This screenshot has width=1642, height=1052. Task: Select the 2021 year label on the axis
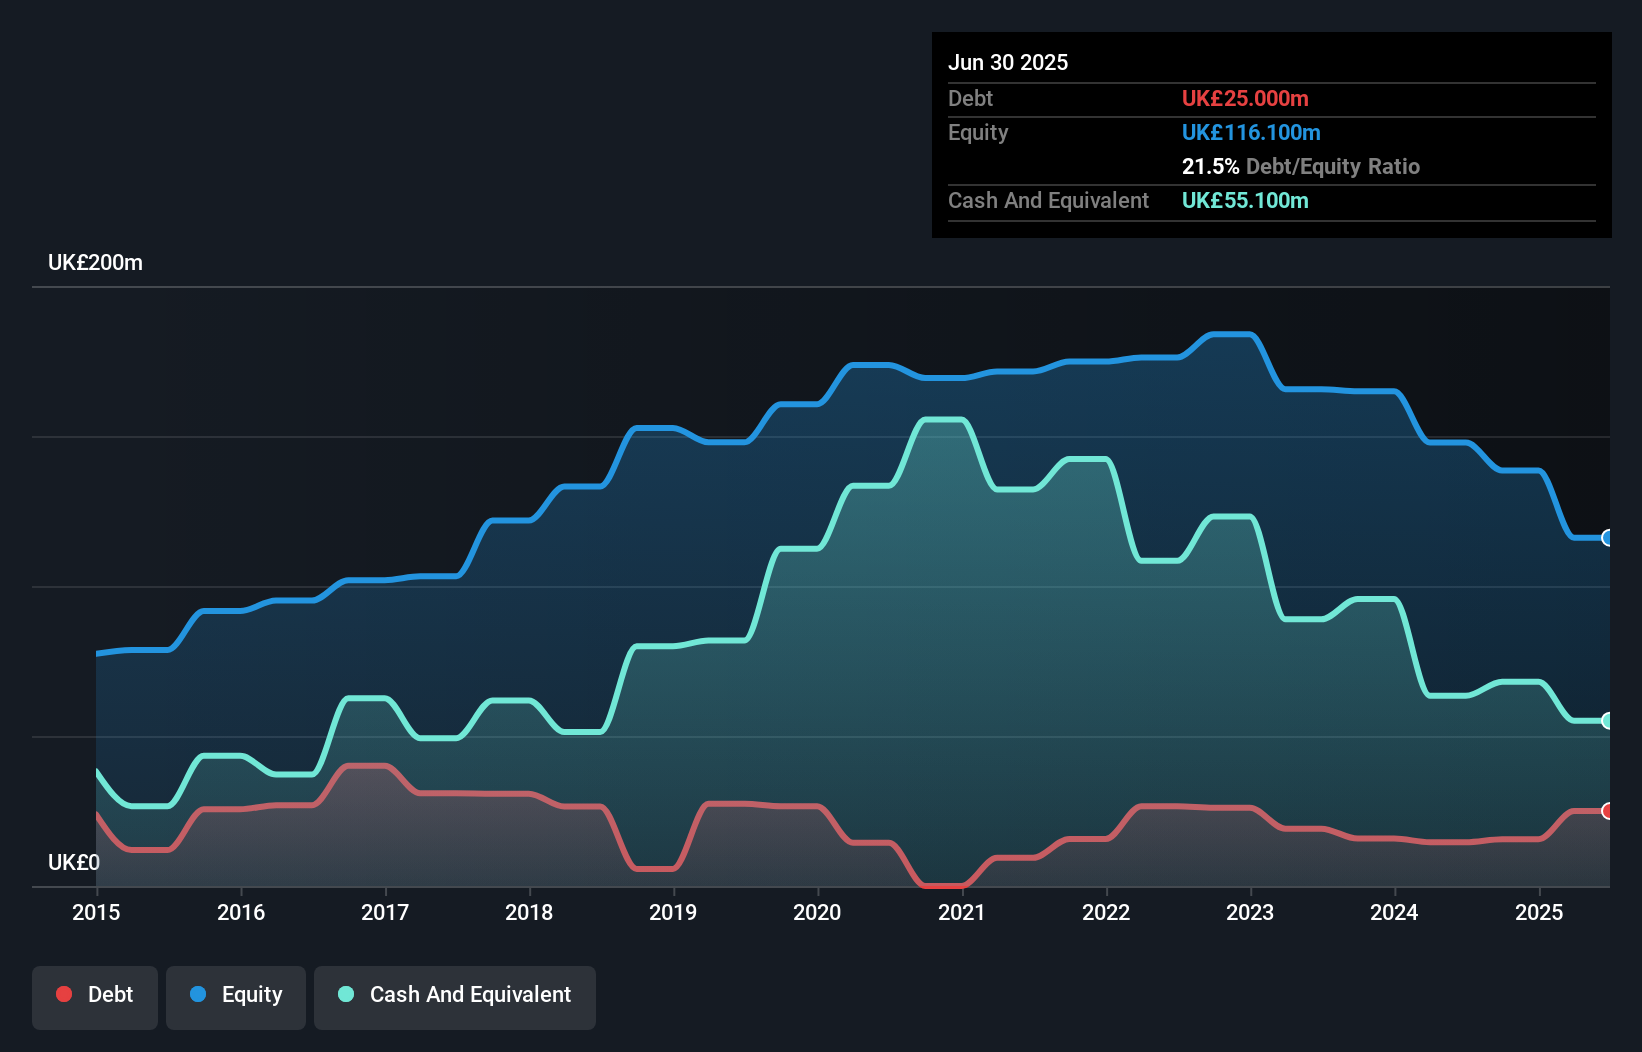click(x=961, y=913)
